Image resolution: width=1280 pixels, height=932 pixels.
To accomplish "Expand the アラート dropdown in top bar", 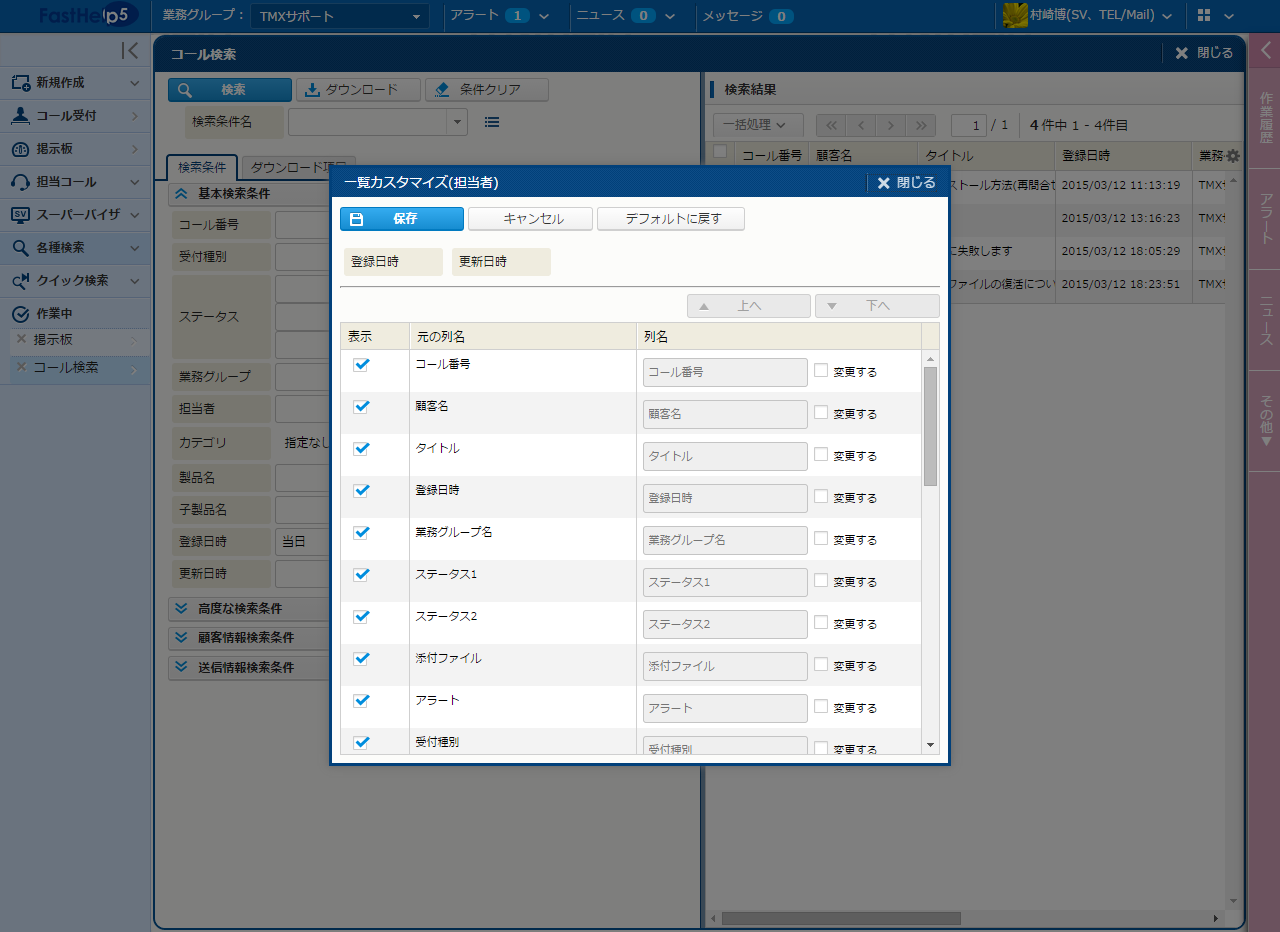I will (x=544, y=16).
